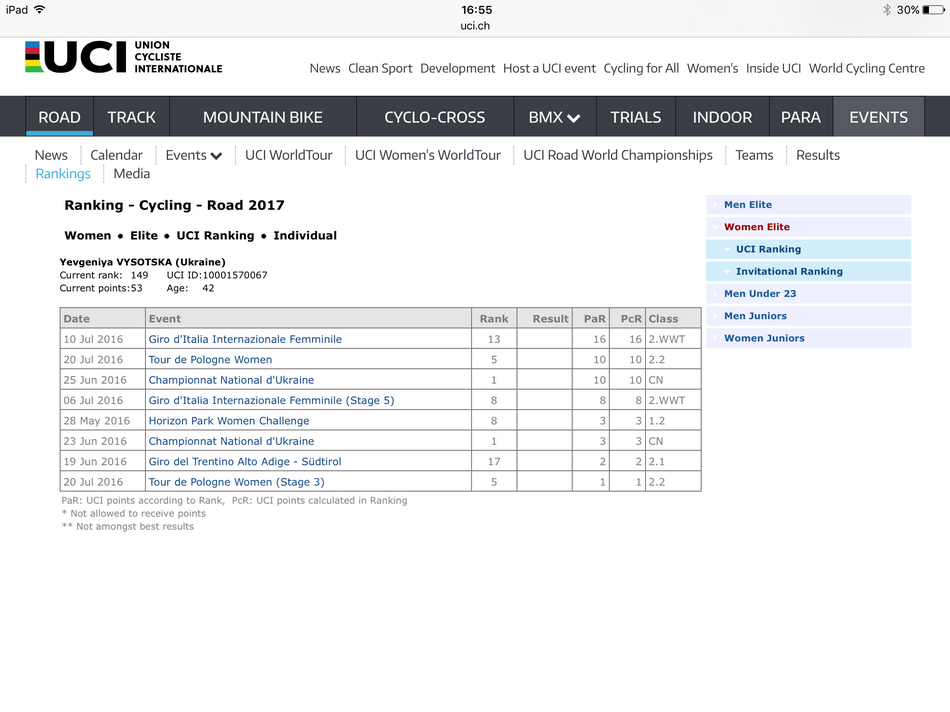The width and height of the screenshot is (950, 712).
Task: Click the Result column header
Action: tap(545, 318)
